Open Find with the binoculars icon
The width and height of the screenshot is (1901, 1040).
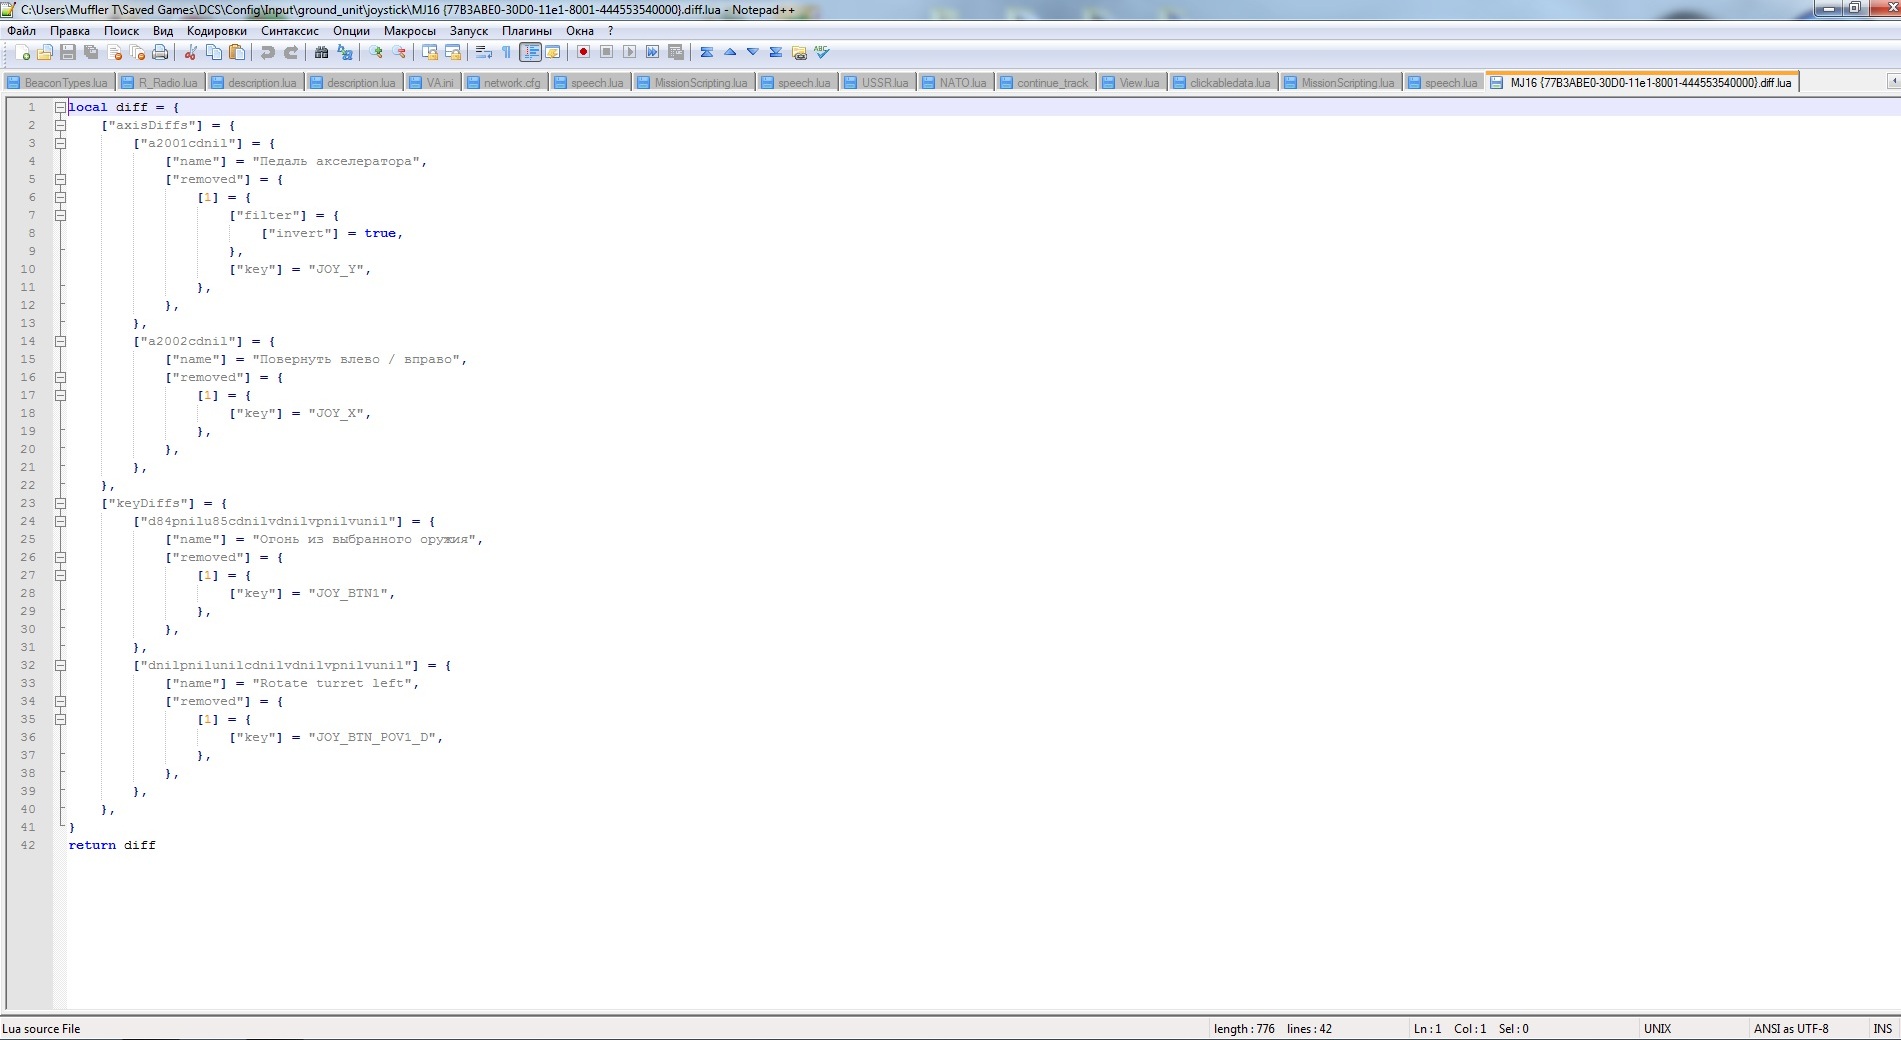(321, 53)
